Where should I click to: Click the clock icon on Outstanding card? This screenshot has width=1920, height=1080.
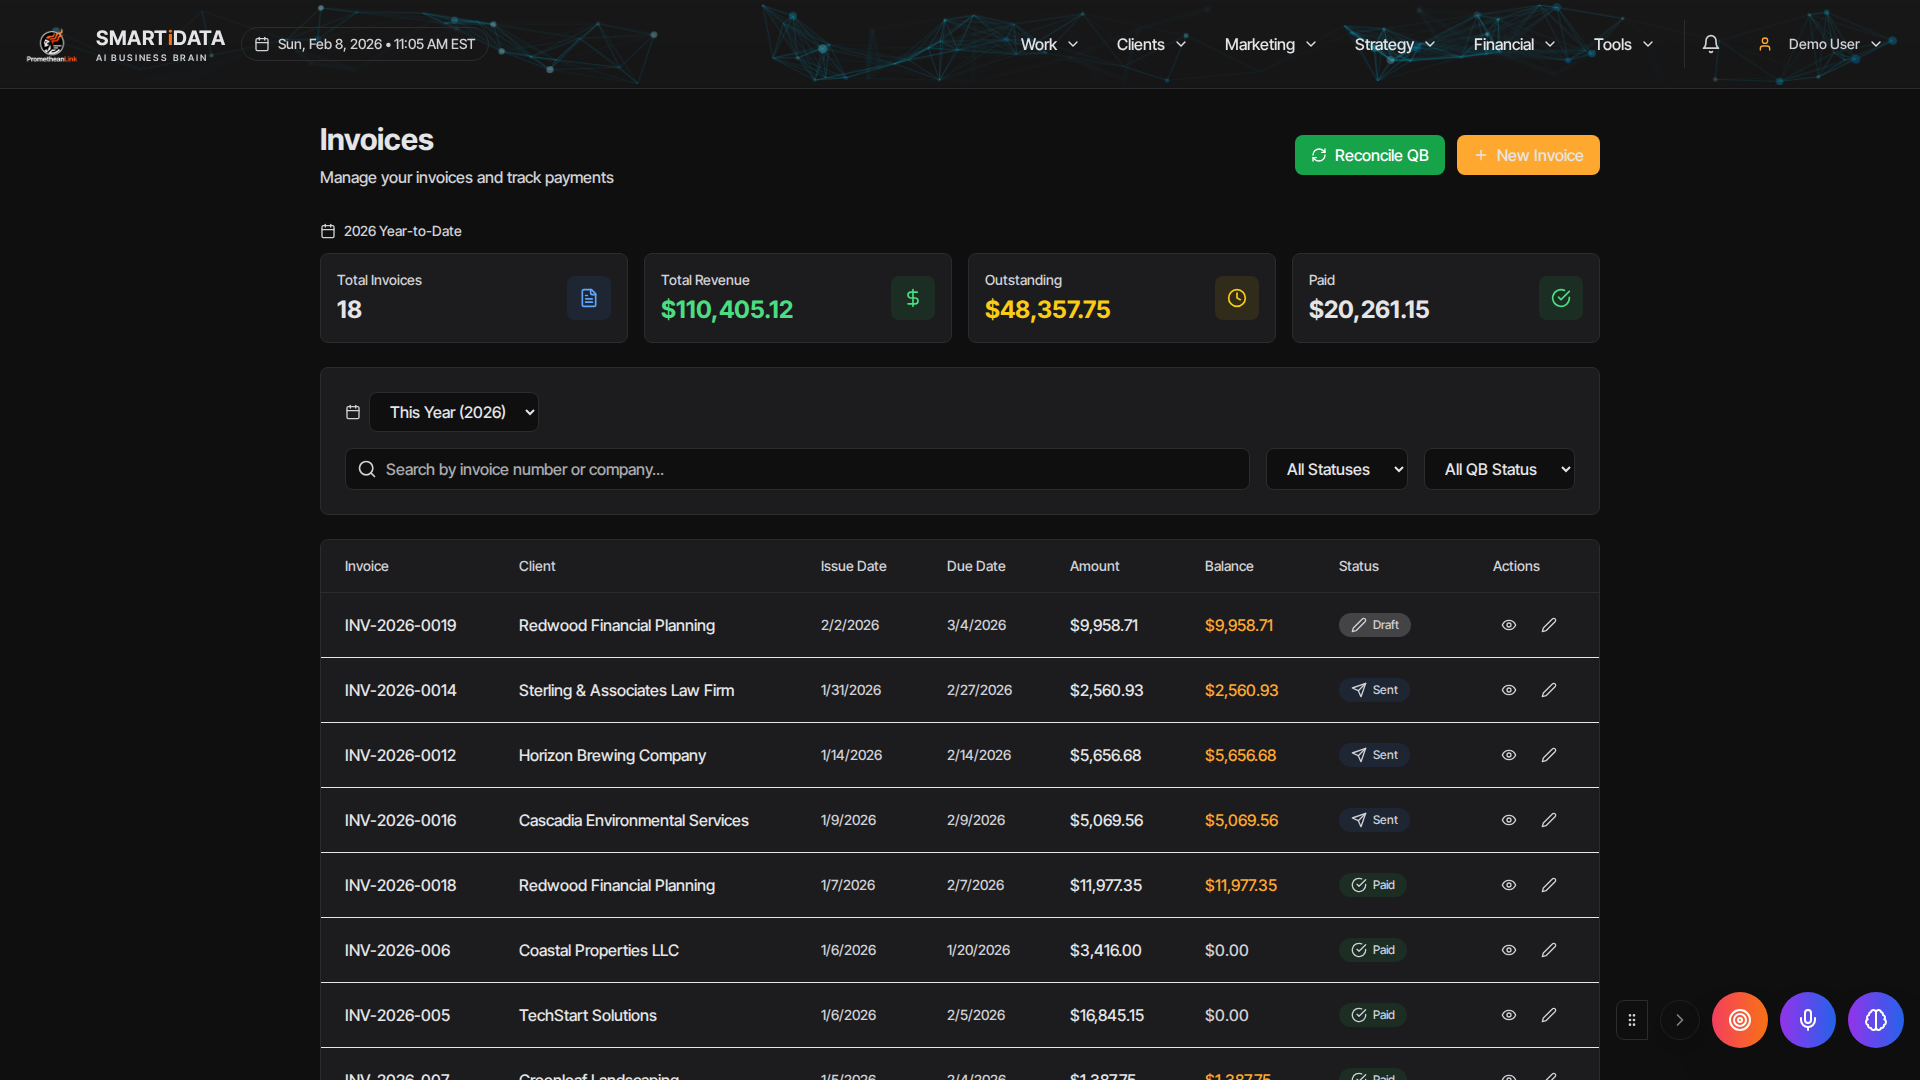[1236, 297]
